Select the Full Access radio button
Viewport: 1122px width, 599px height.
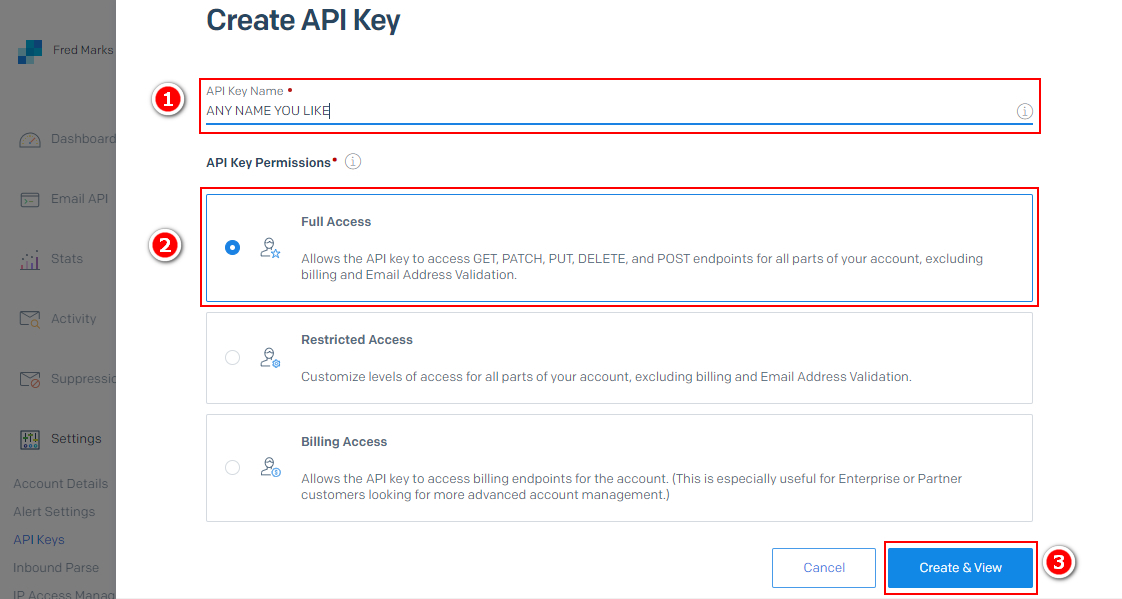click(x=233, y=248)
